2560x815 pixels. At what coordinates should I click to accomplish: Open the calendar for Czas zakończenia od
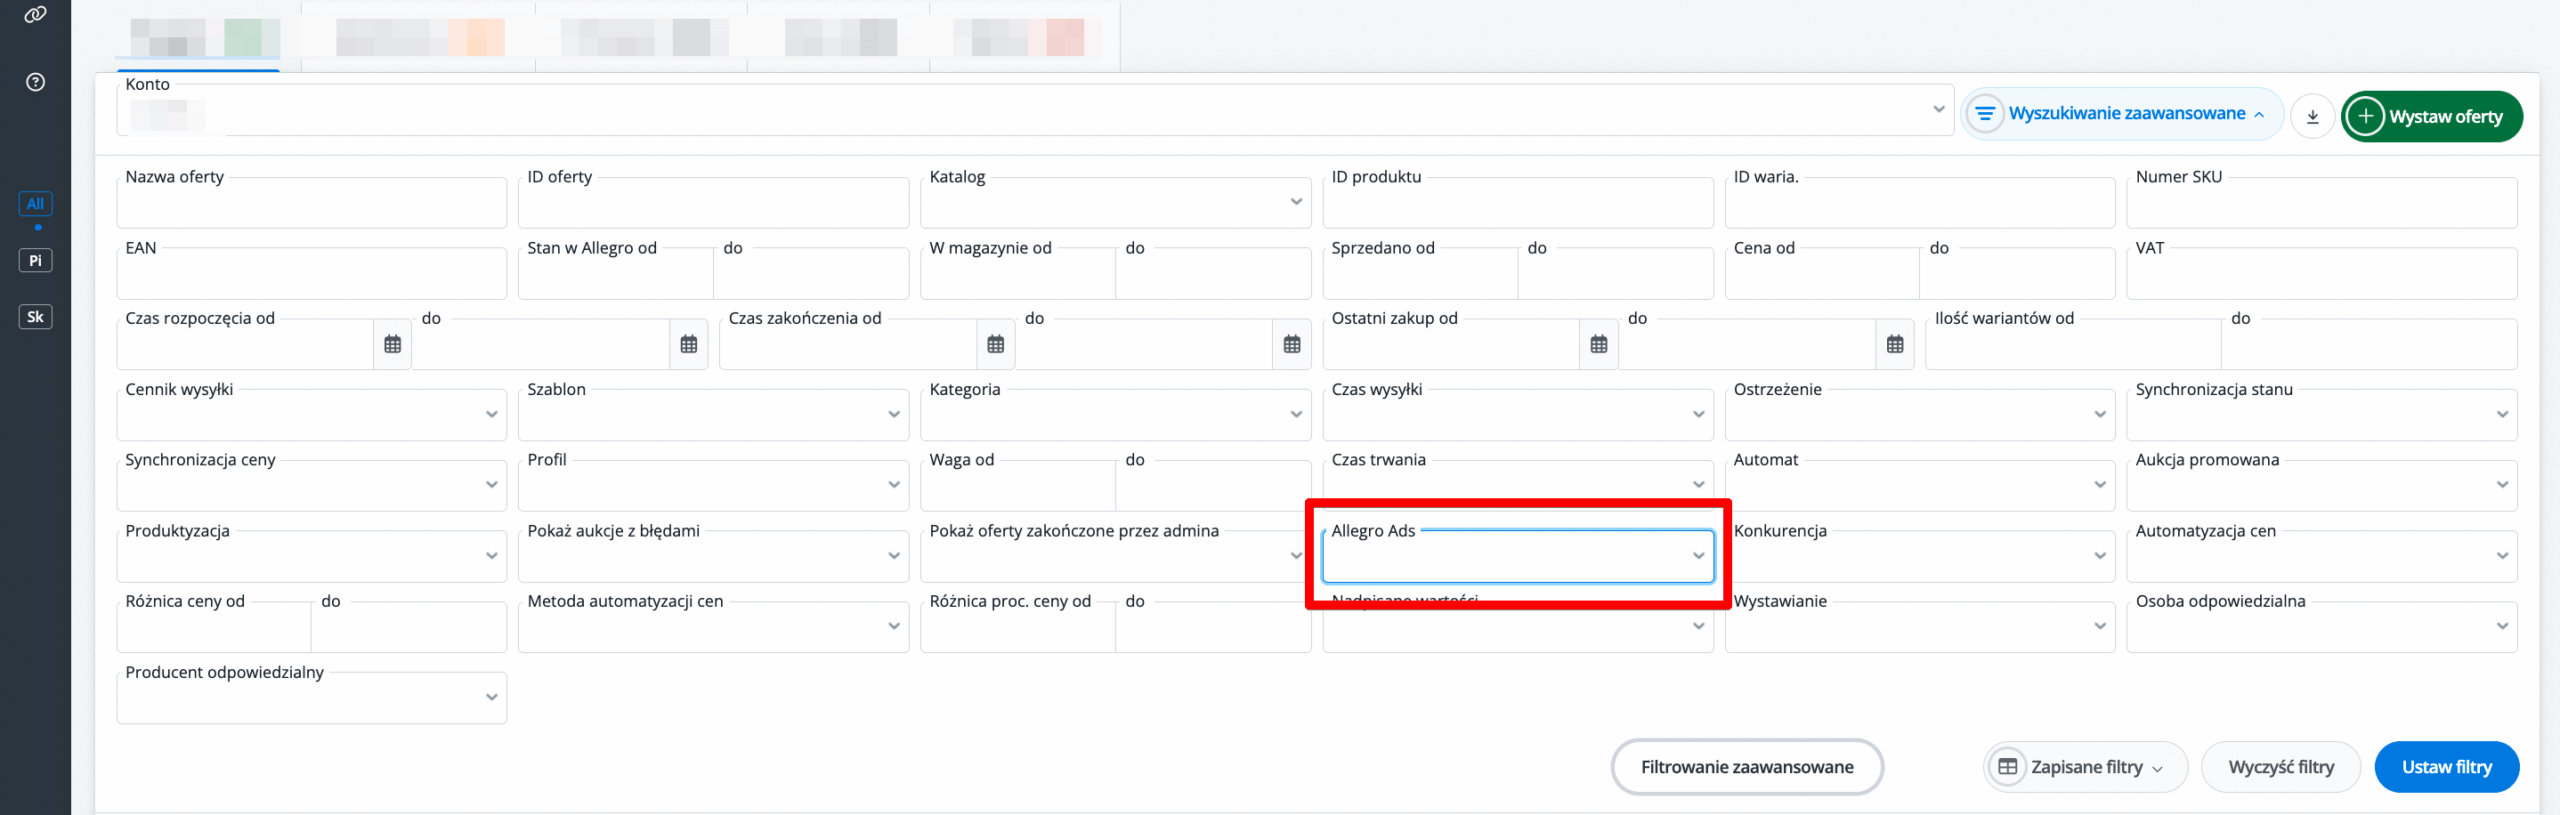click(995, 345)
